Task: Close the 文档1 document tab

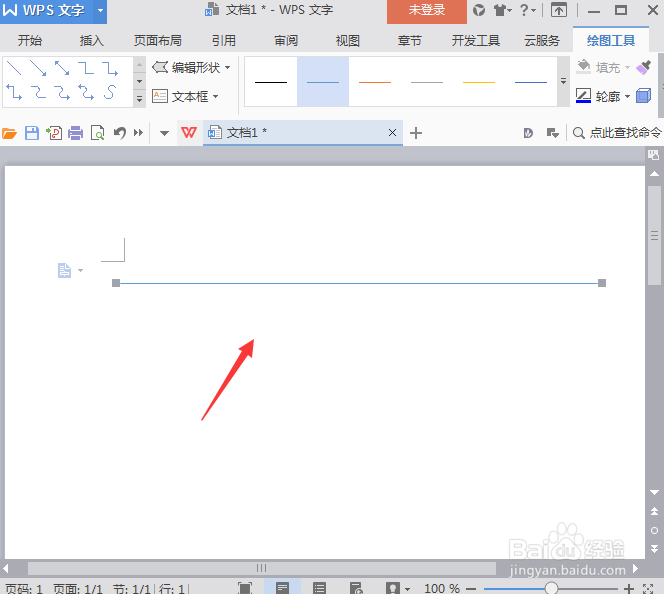Action: click(x=393, y=133)
